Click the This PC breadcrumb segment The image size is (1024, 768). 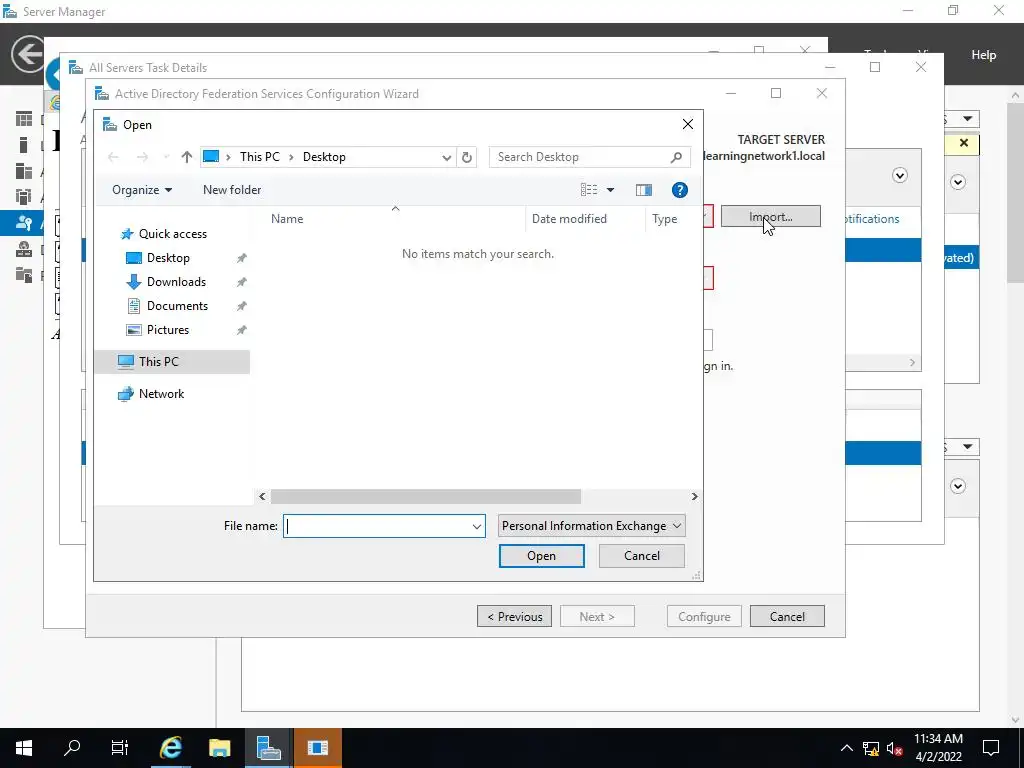pyautogui.click(x=259, y=157)
